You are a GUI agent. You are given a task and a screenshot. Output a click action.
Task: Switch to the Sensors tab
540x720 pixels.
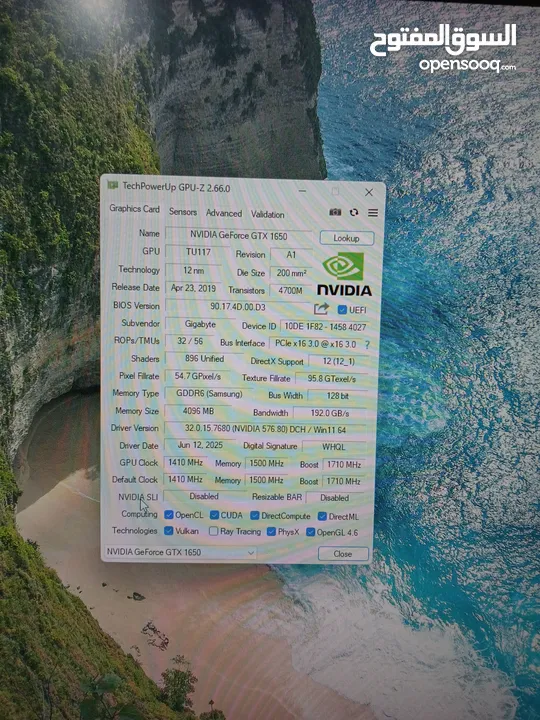click(x=183, y=212)
